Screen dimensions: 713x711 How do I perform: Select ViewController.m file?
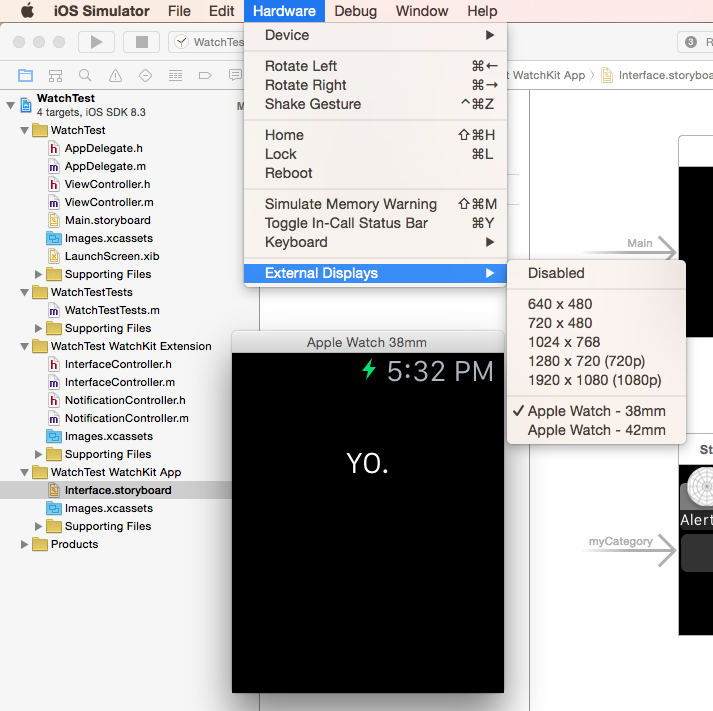(109, 202)
